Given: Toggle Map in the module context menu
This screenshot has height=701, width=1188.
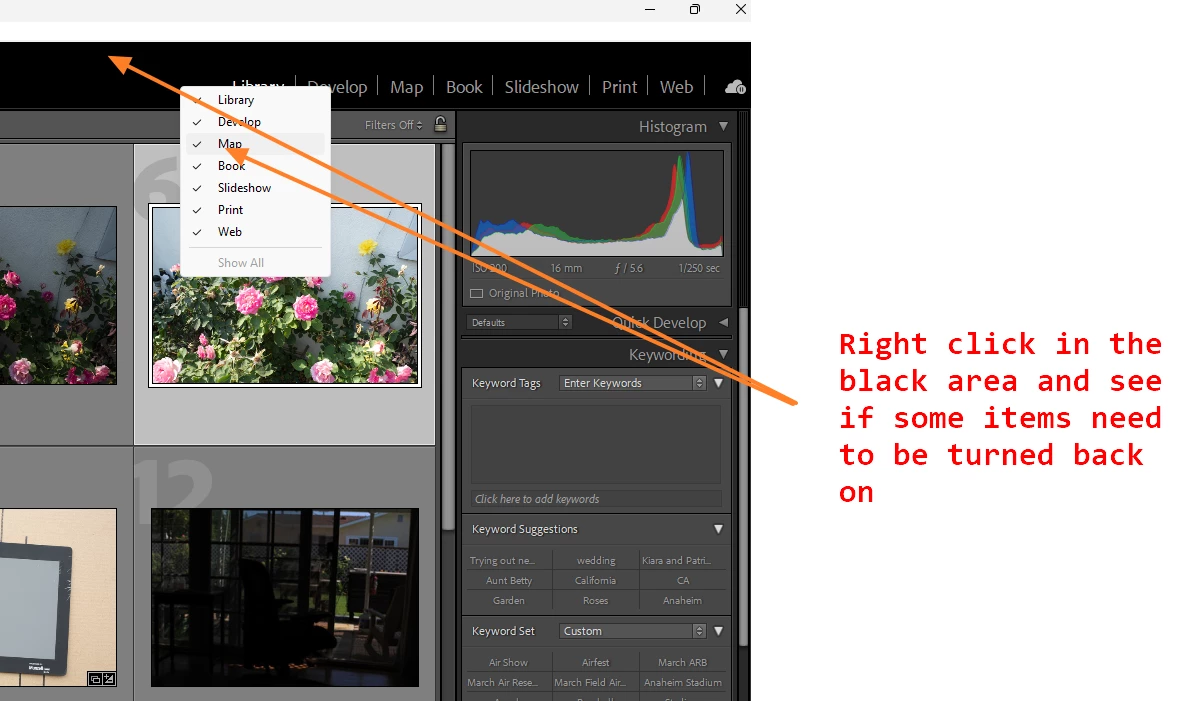Looking at the screenshot, I should pyautogui.click(x=255, y=144).
